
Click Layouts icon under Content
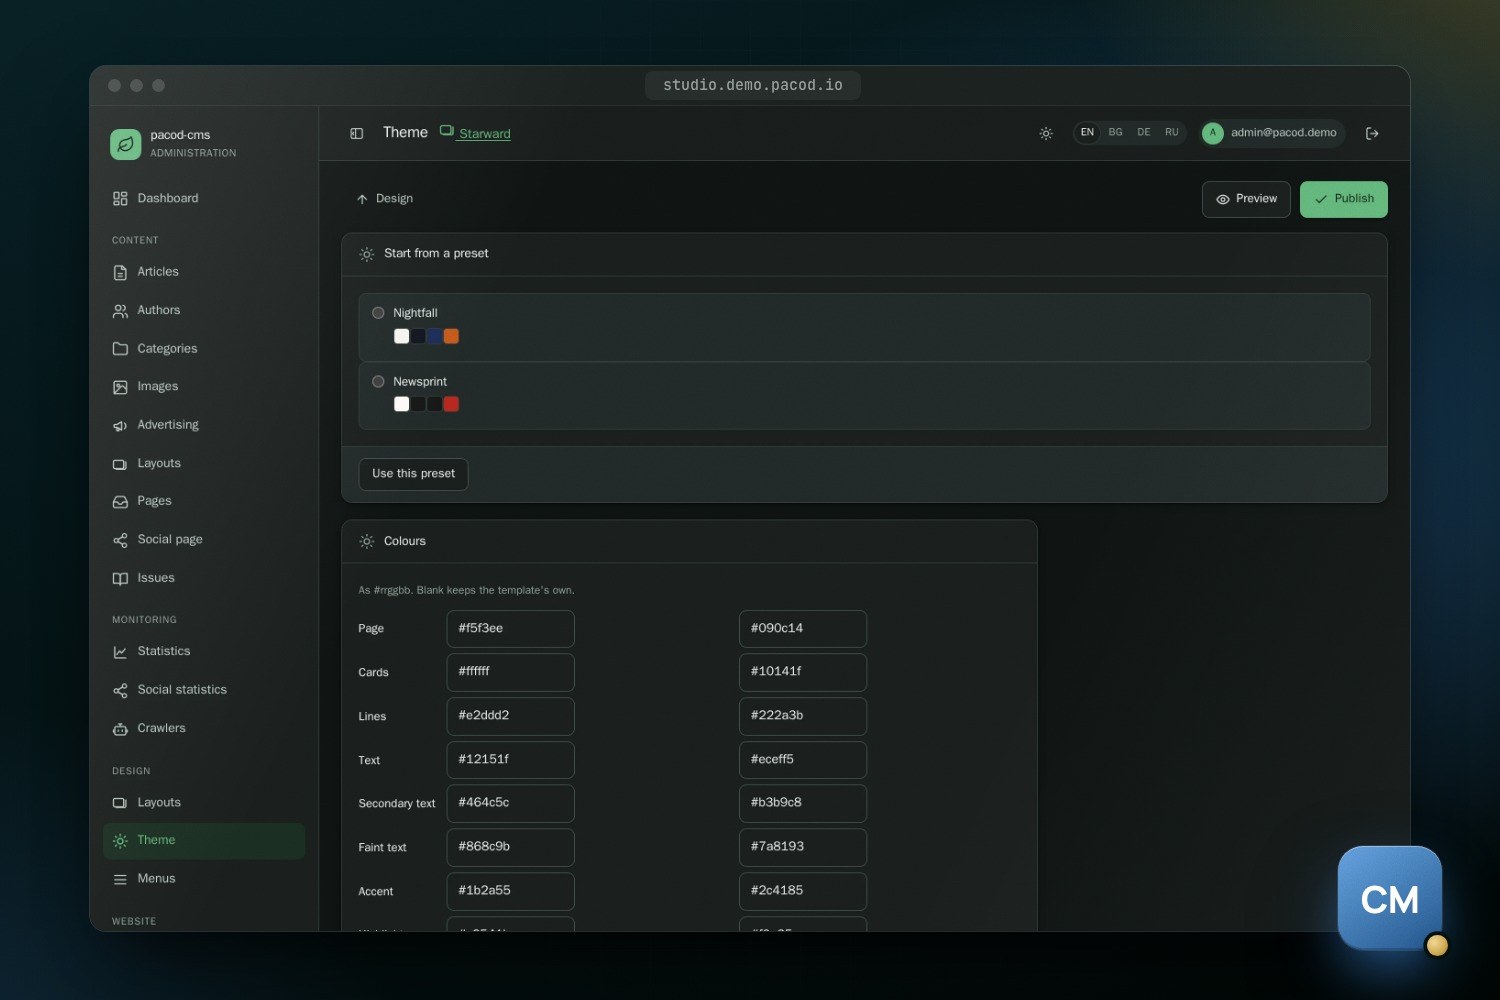tap(120, 464)
